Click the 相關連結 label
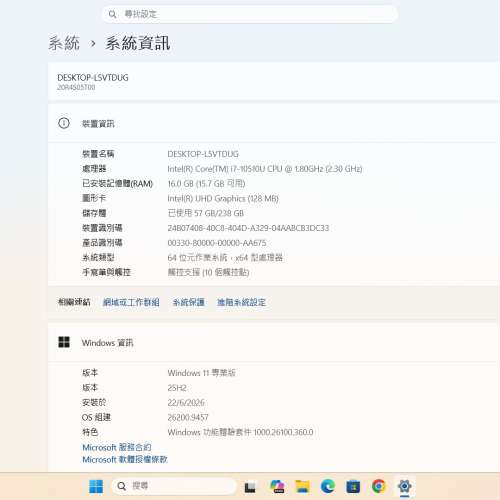 tap(74, 302)
